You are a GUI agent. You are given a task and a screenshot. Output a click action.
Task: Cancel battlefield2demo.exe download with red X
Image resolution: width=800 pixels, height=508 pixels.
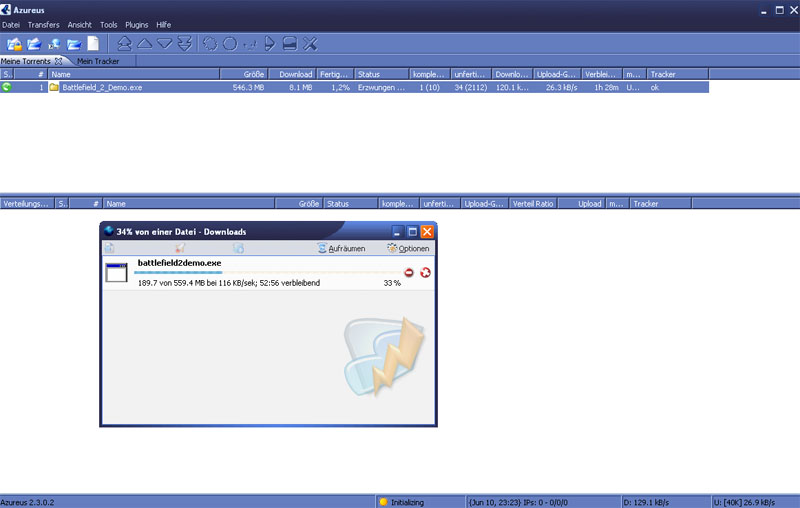425,272
